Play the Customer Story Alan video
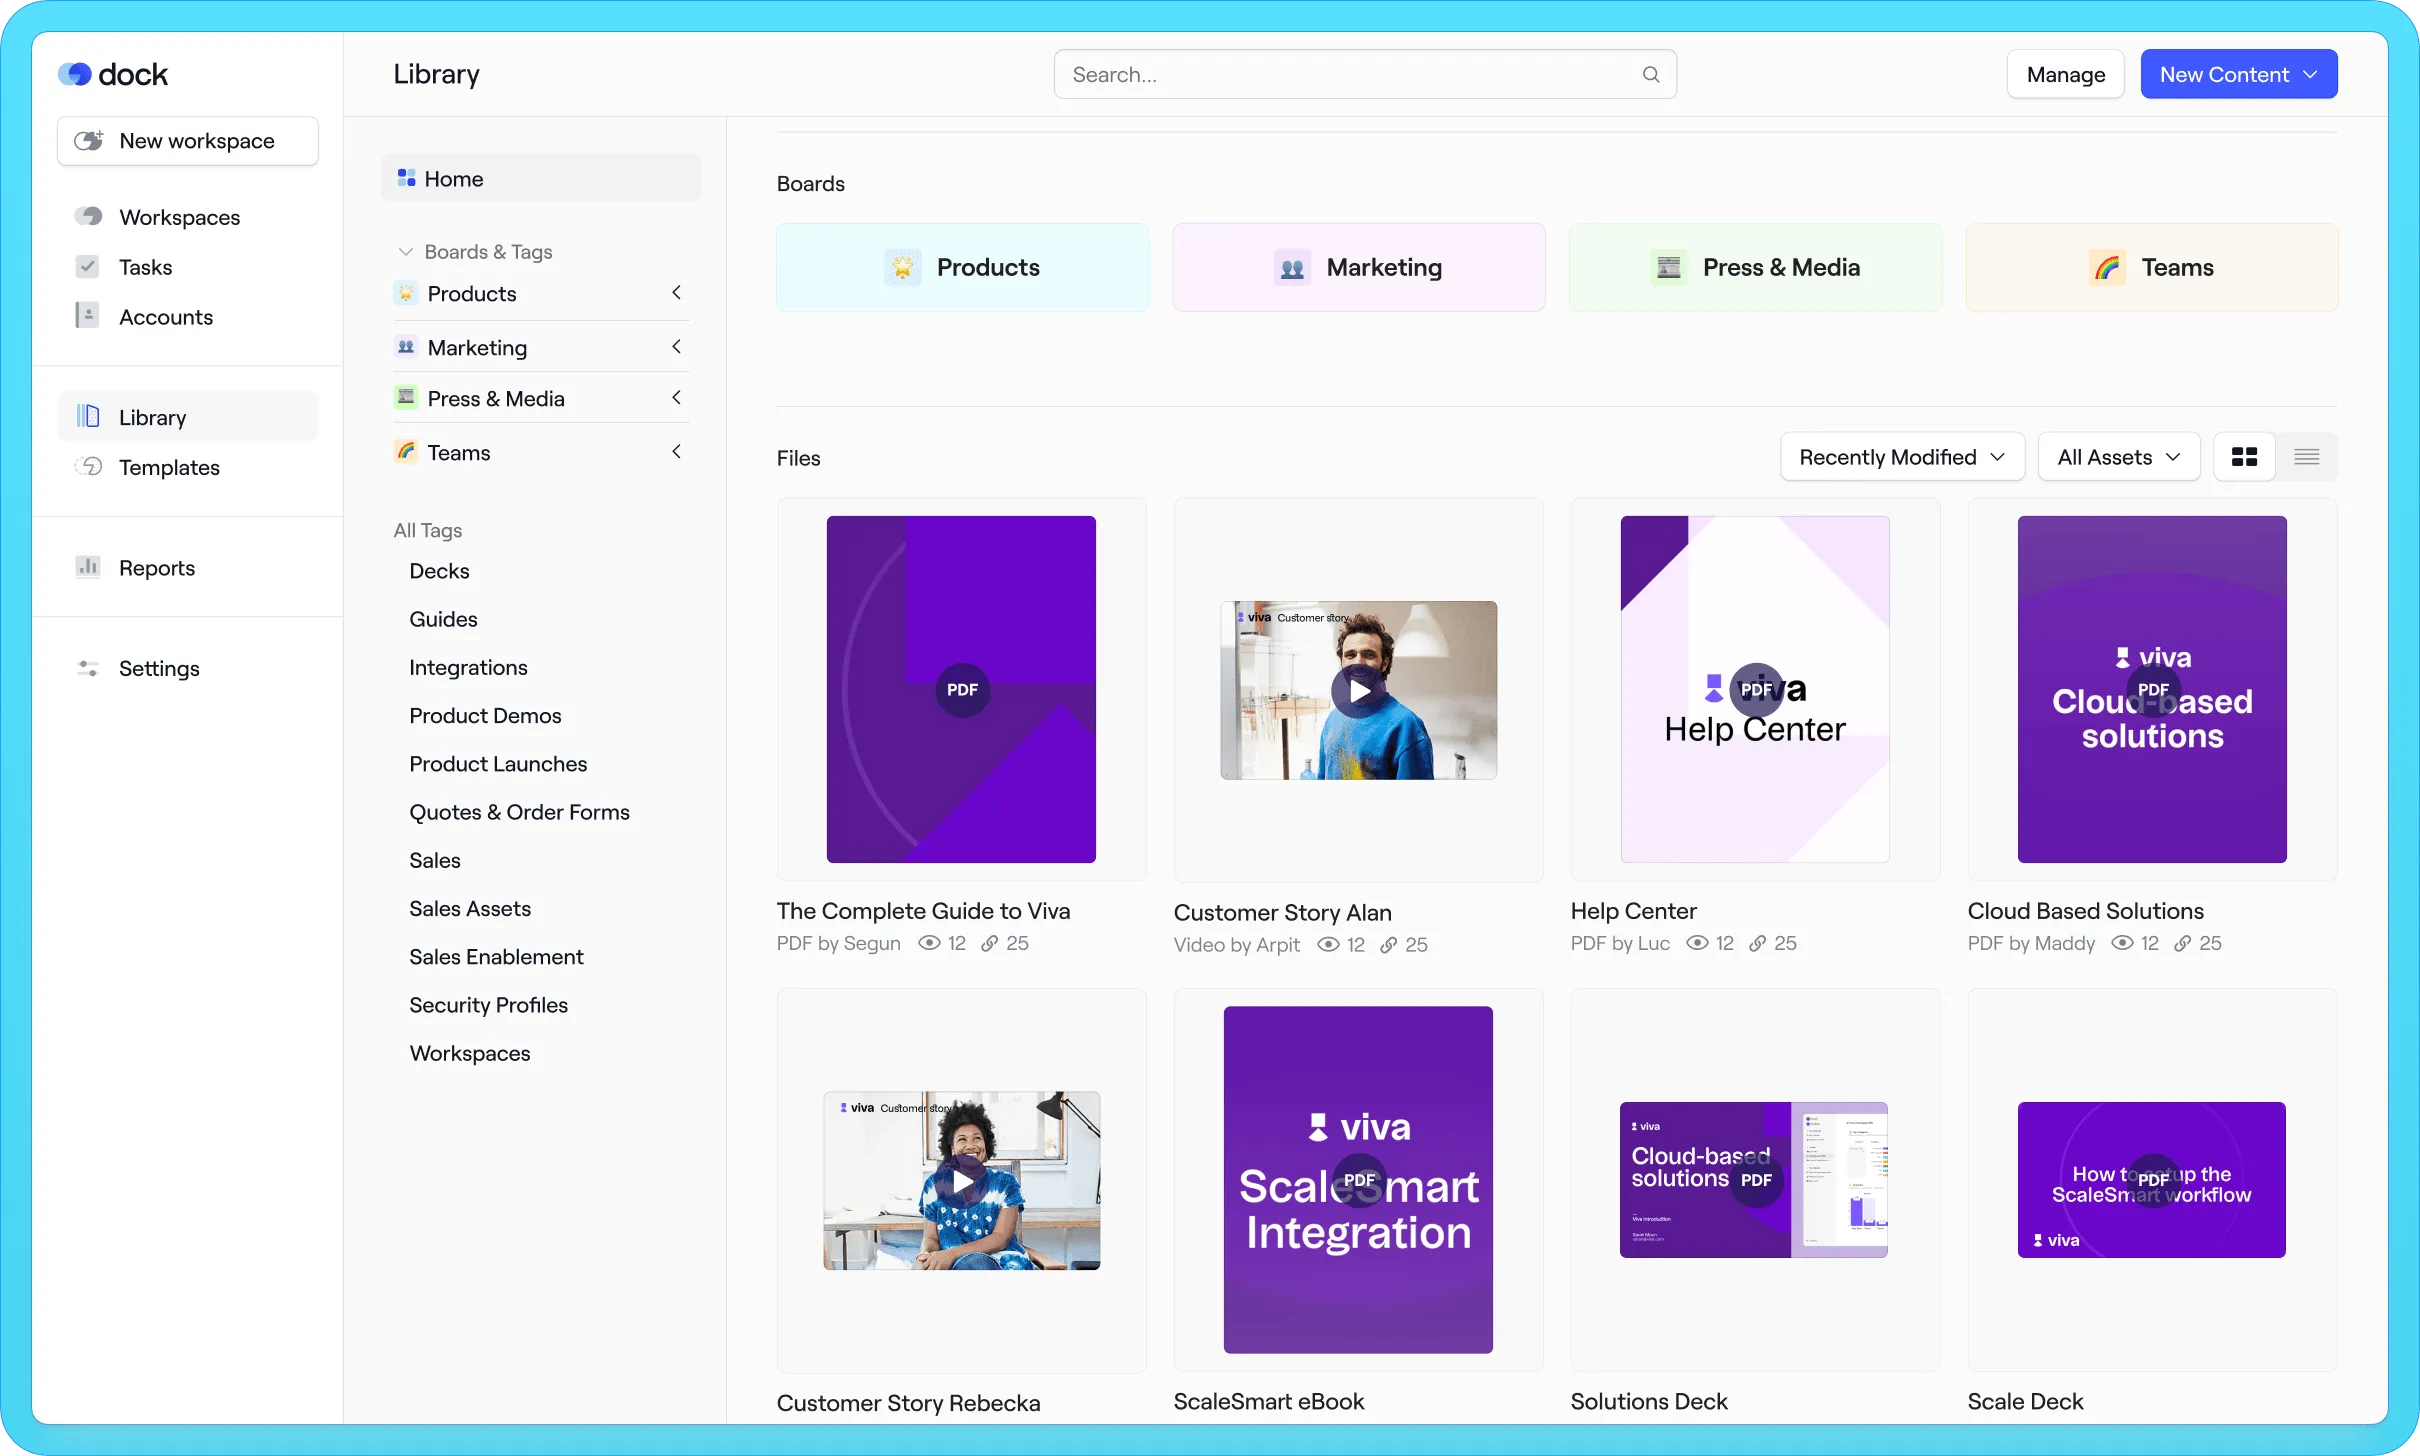The height and width of the screenshot is (1456, 2420). point(1358,690)
